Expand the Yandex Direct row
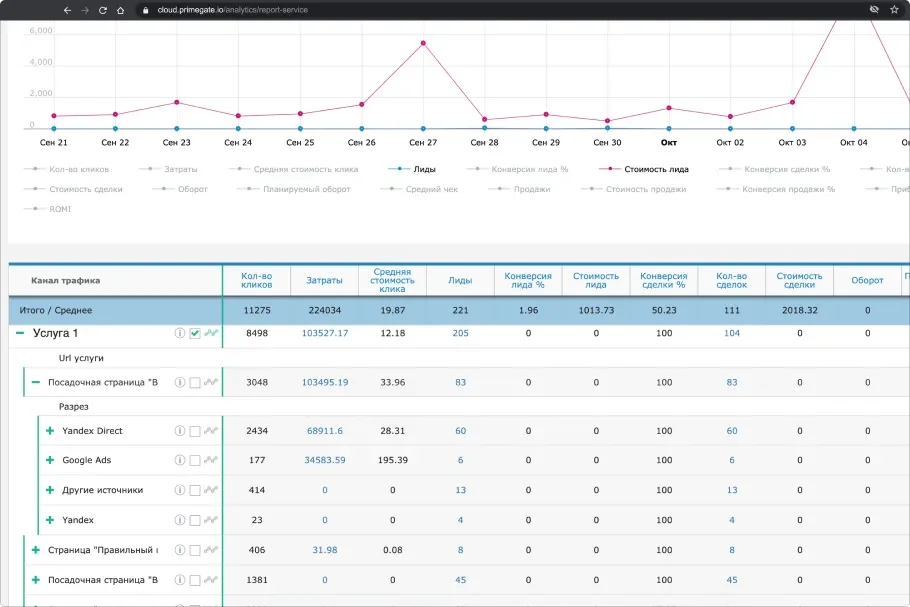 [50, 431]
